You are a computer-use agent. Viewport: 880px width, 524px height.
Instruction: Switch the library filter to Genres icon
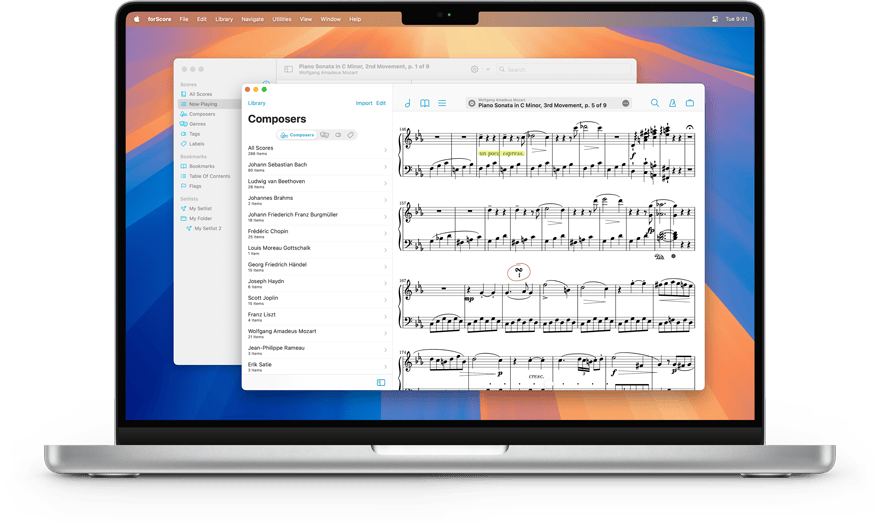pos(324,135)
